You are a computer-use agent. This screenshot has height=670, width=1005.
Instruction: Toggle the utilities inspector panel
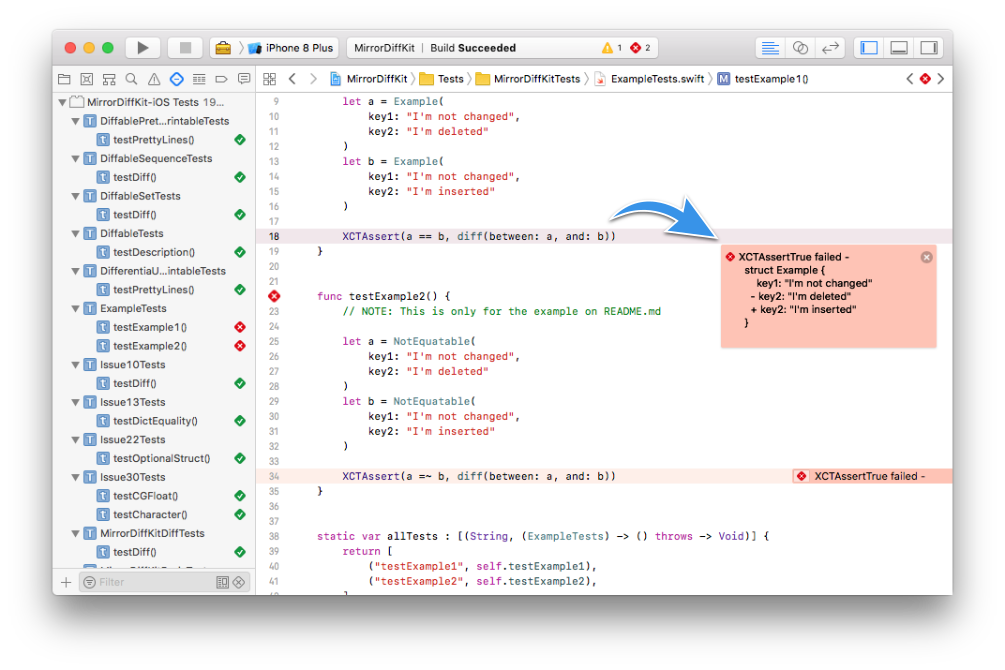pos(929,47)
